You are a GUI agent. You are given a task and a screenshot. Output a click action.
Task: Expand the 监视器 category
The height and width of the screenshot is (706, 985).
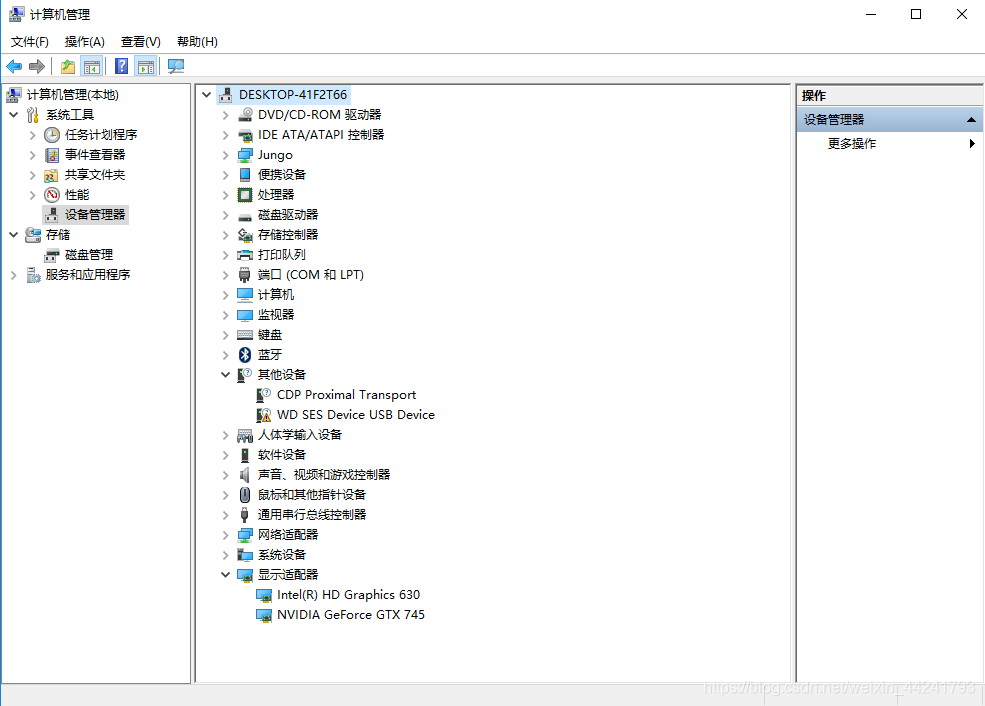[226, 315]
